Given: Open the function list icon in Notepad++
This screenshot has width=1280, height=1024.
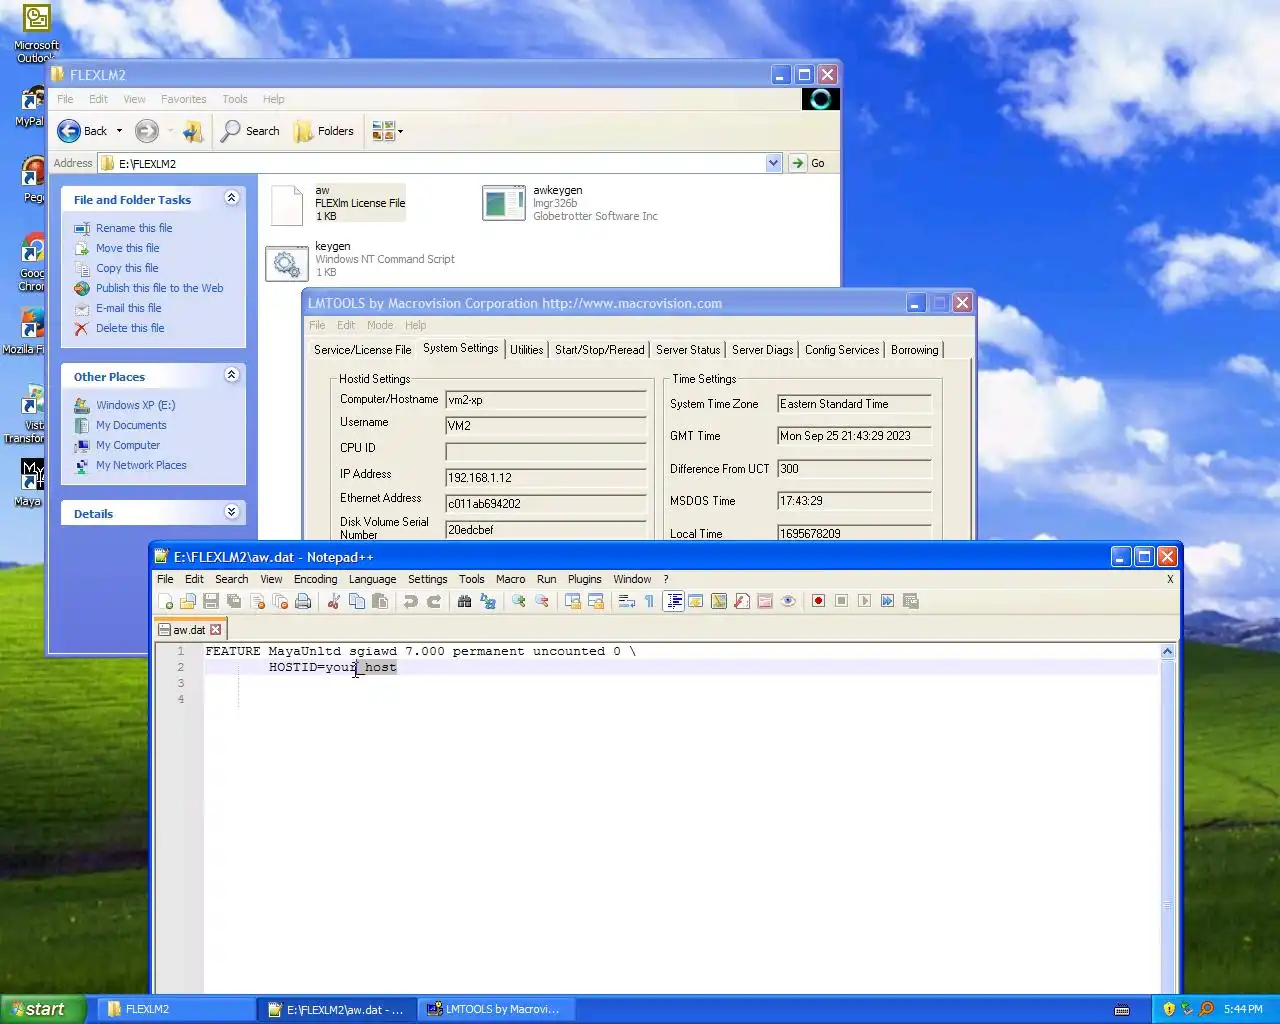Looking at the screenshot, I should (741, 601).
